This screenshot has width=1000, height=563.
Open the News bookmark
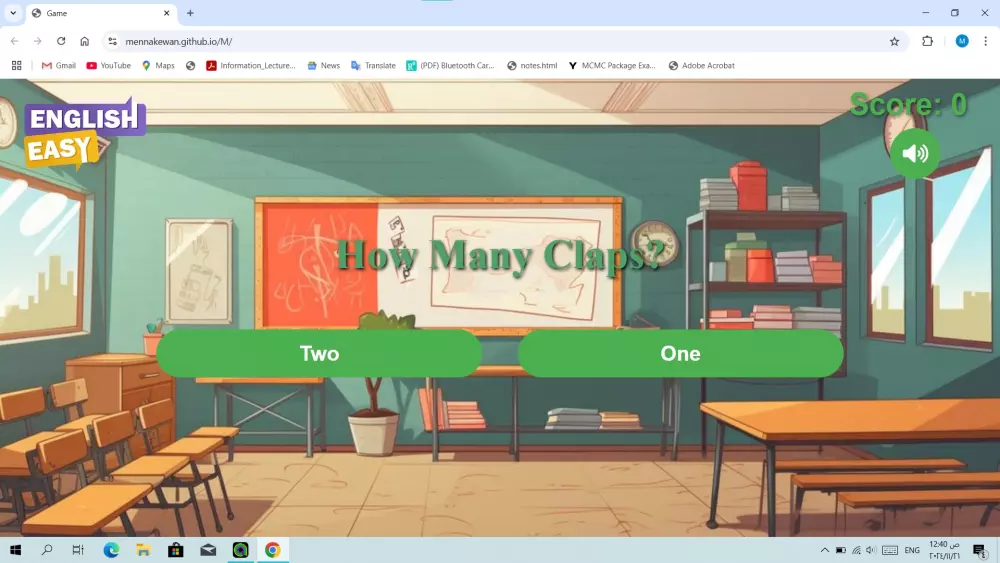323,66
